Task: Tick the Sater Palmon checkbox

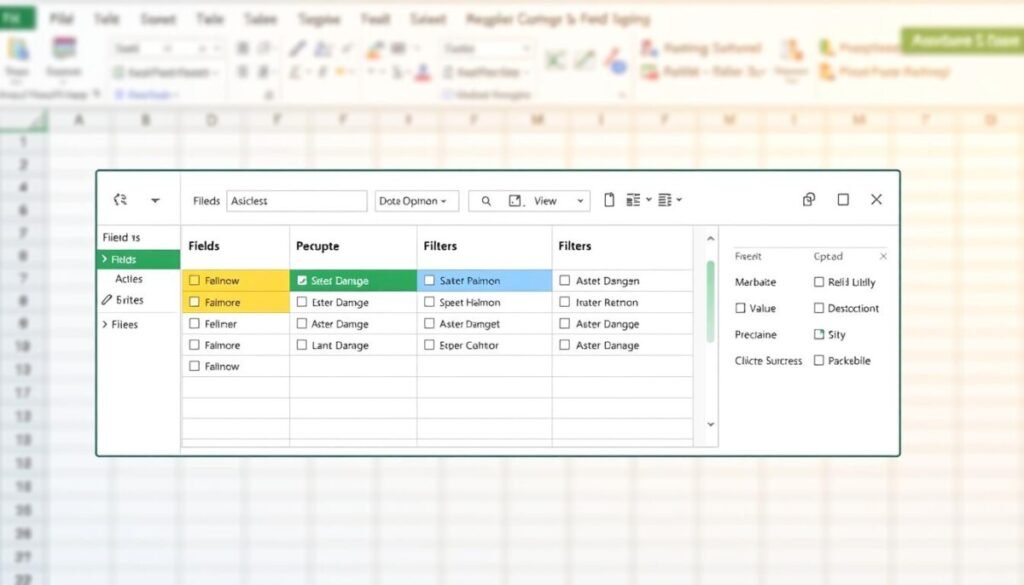Action: pos(429,281)
